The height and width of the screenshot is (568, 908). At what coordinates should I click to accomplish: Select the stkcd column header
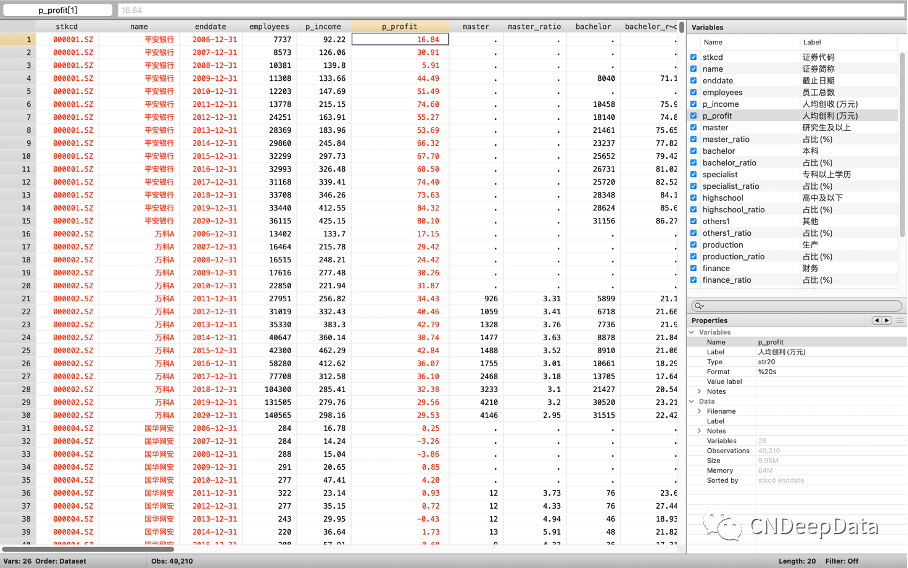pos(67,27)
